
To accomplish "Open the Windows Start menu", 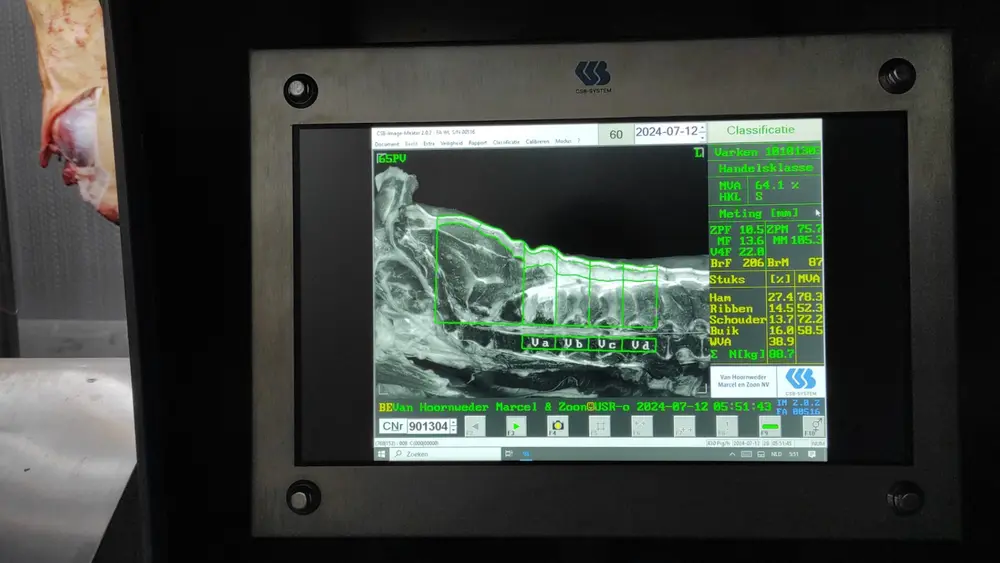I will tap(381, 454).
